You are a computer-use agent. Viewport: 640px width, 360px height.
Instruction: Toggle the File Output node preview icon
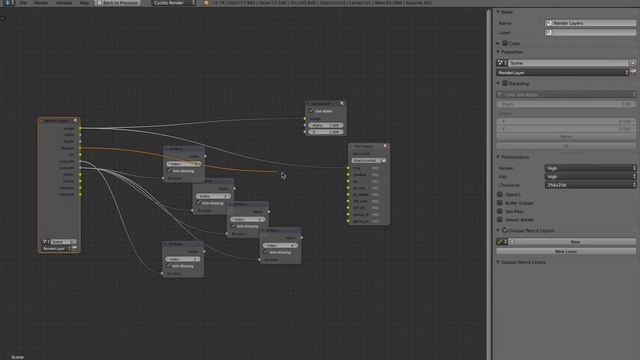(386, 146)
